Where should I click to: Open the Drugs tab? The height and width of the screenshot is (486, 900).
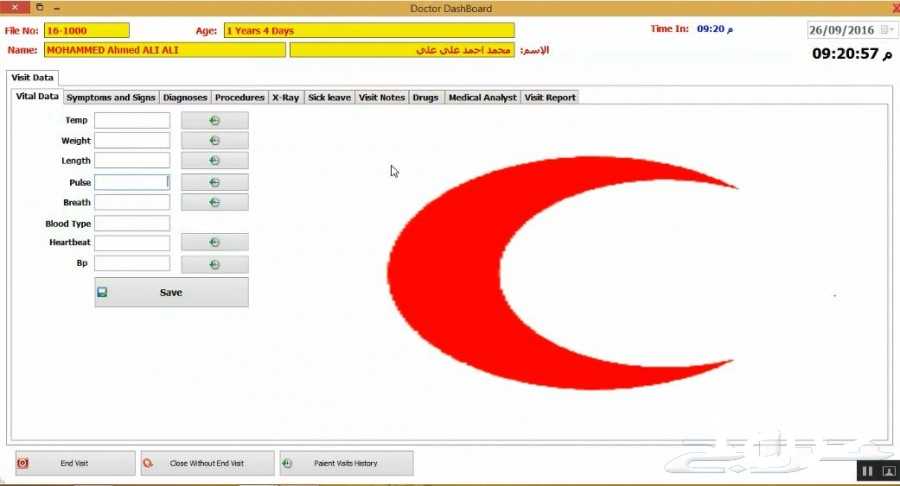pos(425,98)
